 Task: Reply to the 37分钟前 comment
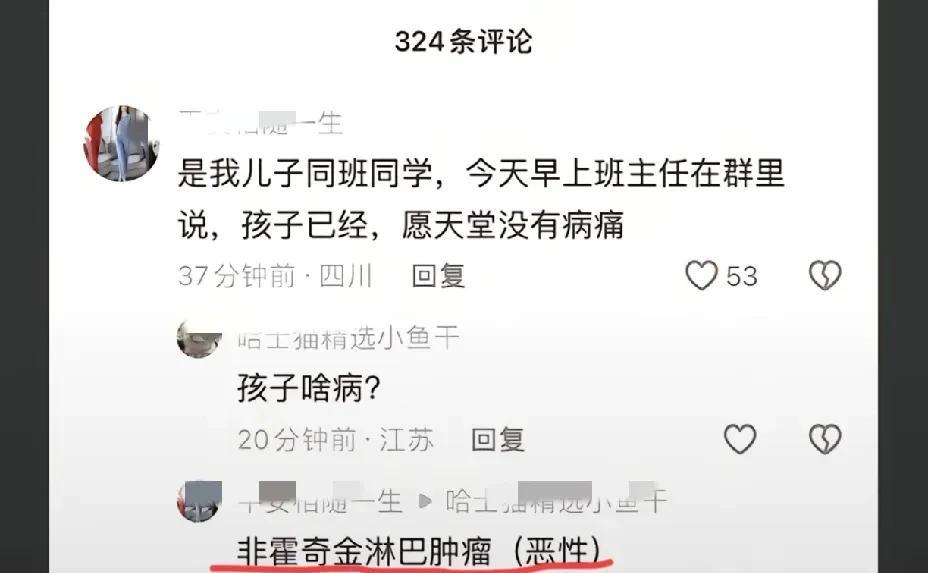(x=439, y=276)
